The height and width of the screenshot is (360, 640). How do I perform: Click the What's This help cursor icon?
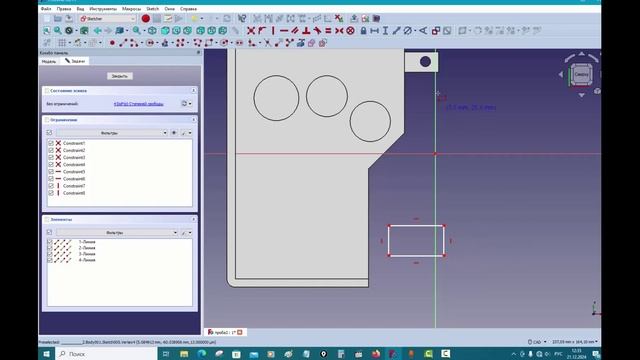click(242, 19)
